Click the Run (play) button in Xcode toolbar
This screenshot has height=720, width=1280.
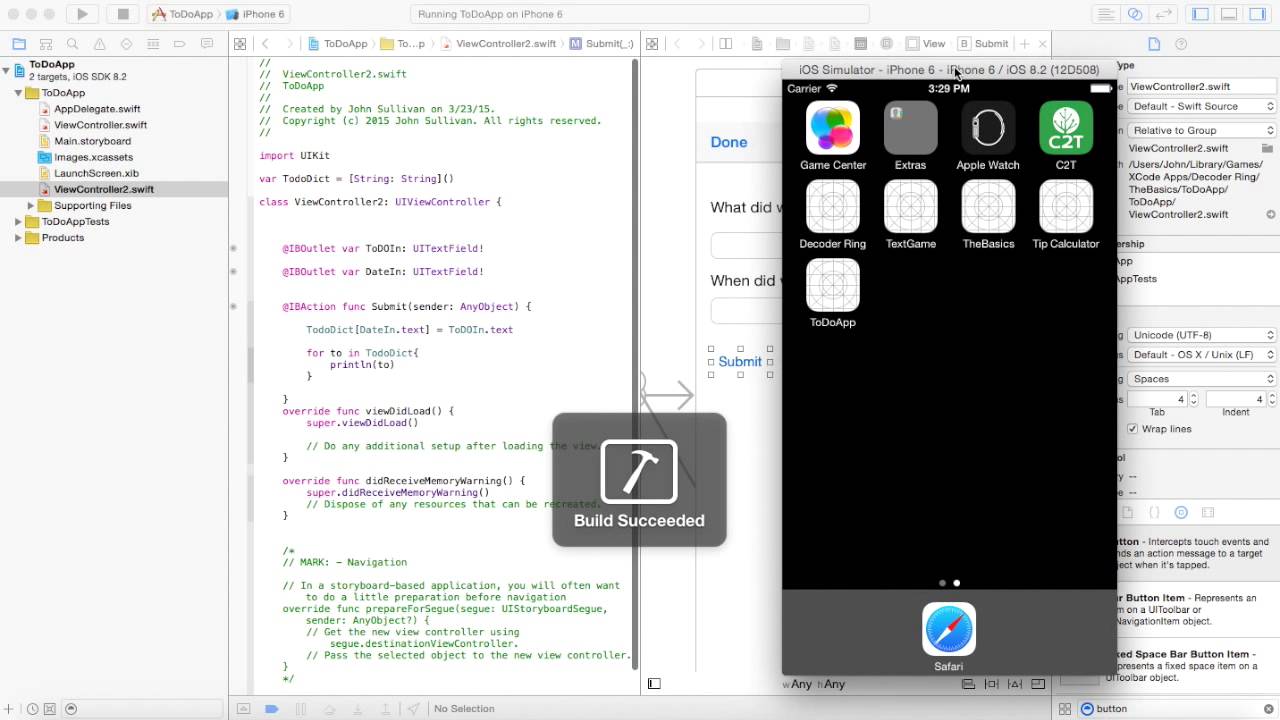click(x=82, y=14)
